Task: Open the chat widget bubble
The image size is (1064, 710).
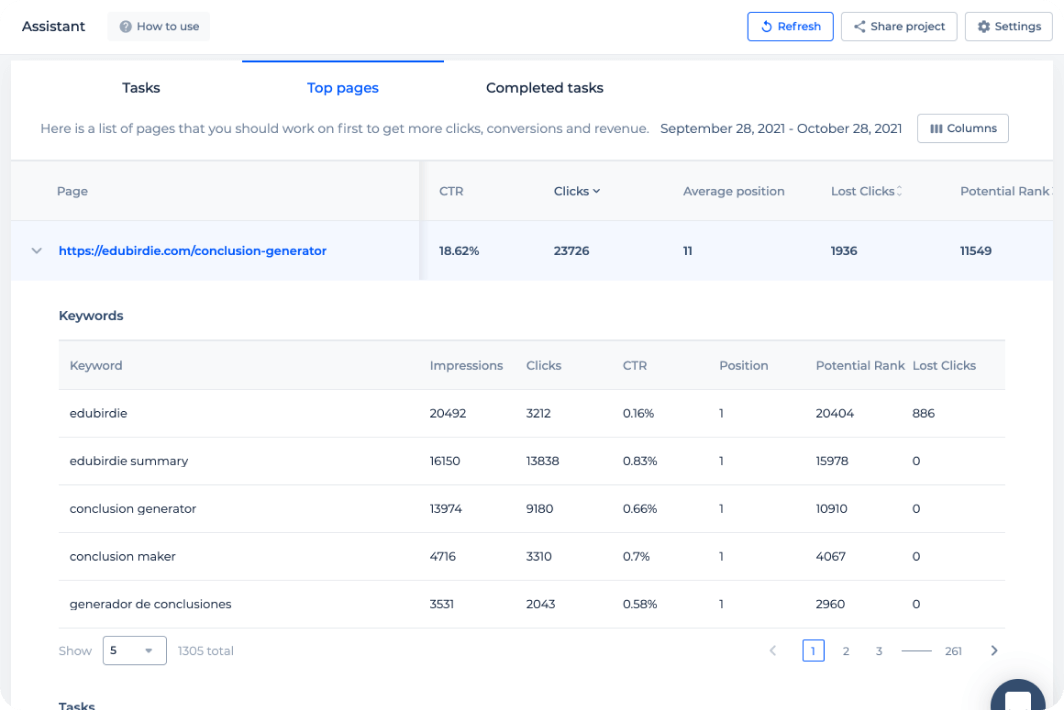Action: (x=1018, y=695)
